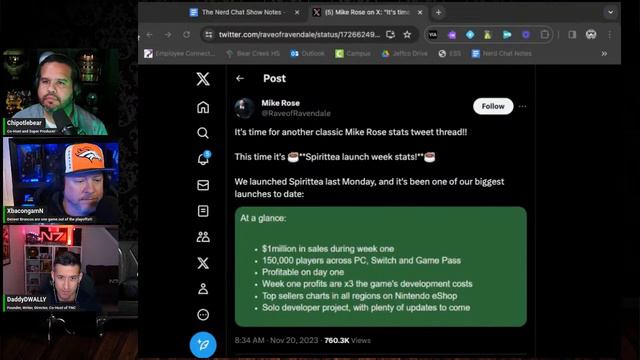This screenshot has width=640, height=360.
Task: Click the yellow flask extension icon
Action: (488, 35)
